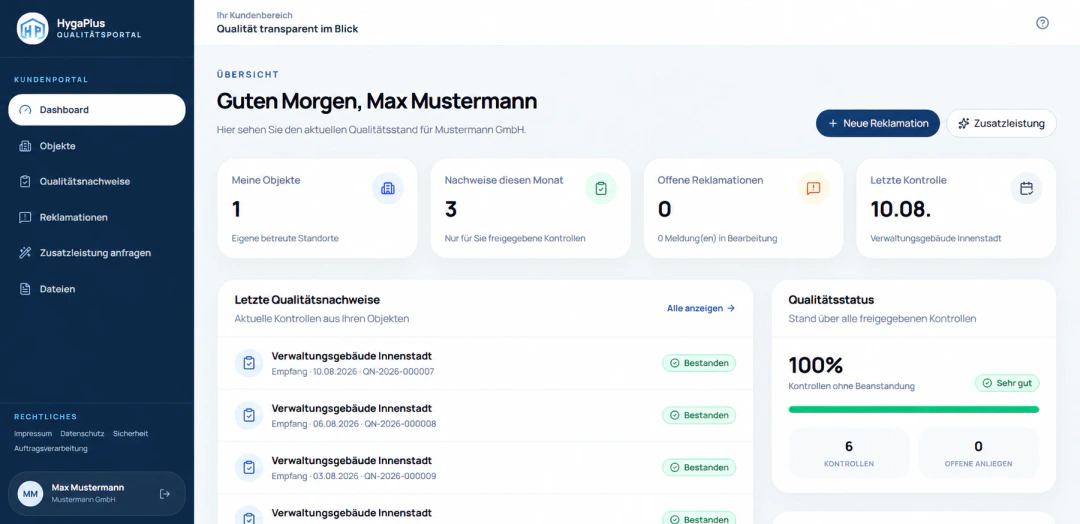Click the clipboard icon of QN-2026-000009 row
The width and height of the screenshot is (1080, 524).
coord(249,468)
